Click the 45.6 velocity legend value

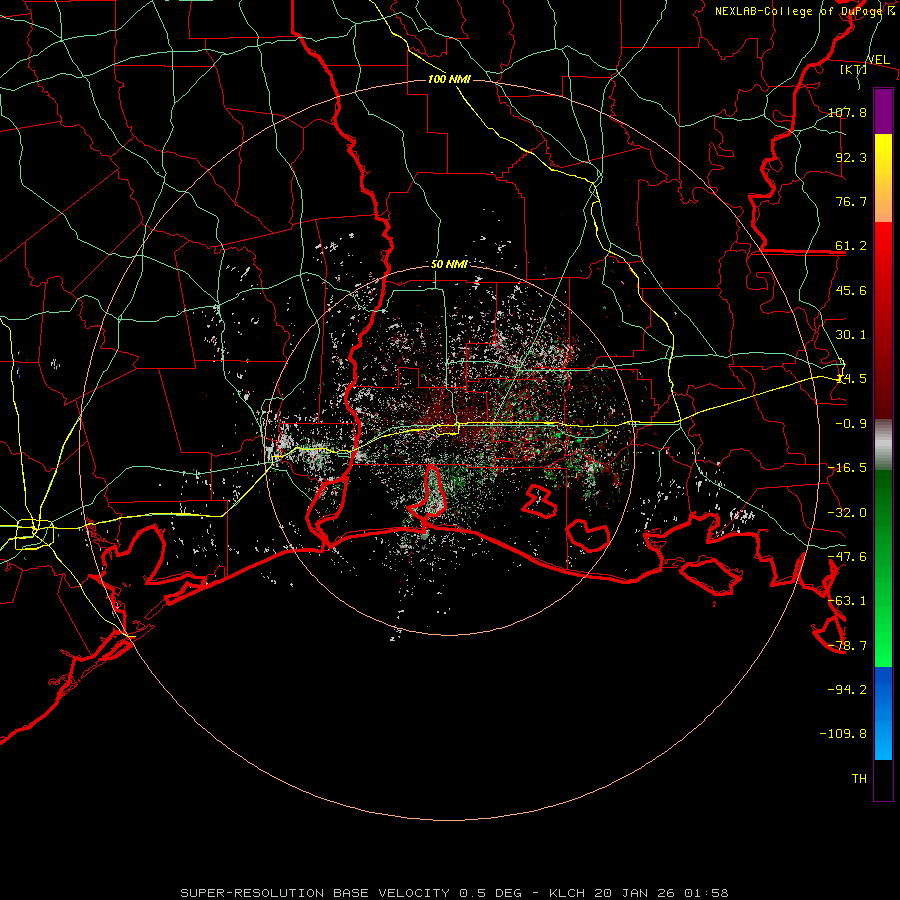851,290
